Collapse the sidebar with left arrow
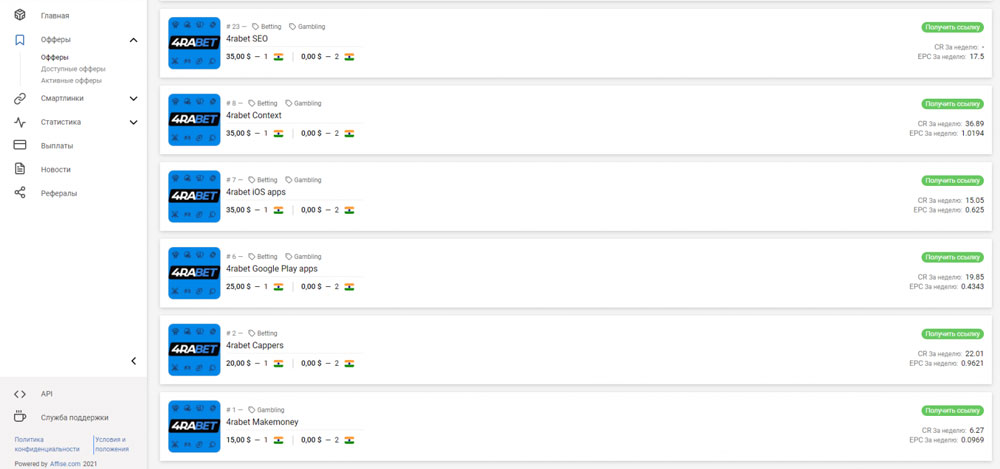1000x469 pixels. pyautogui.click(x=133, y=361)
